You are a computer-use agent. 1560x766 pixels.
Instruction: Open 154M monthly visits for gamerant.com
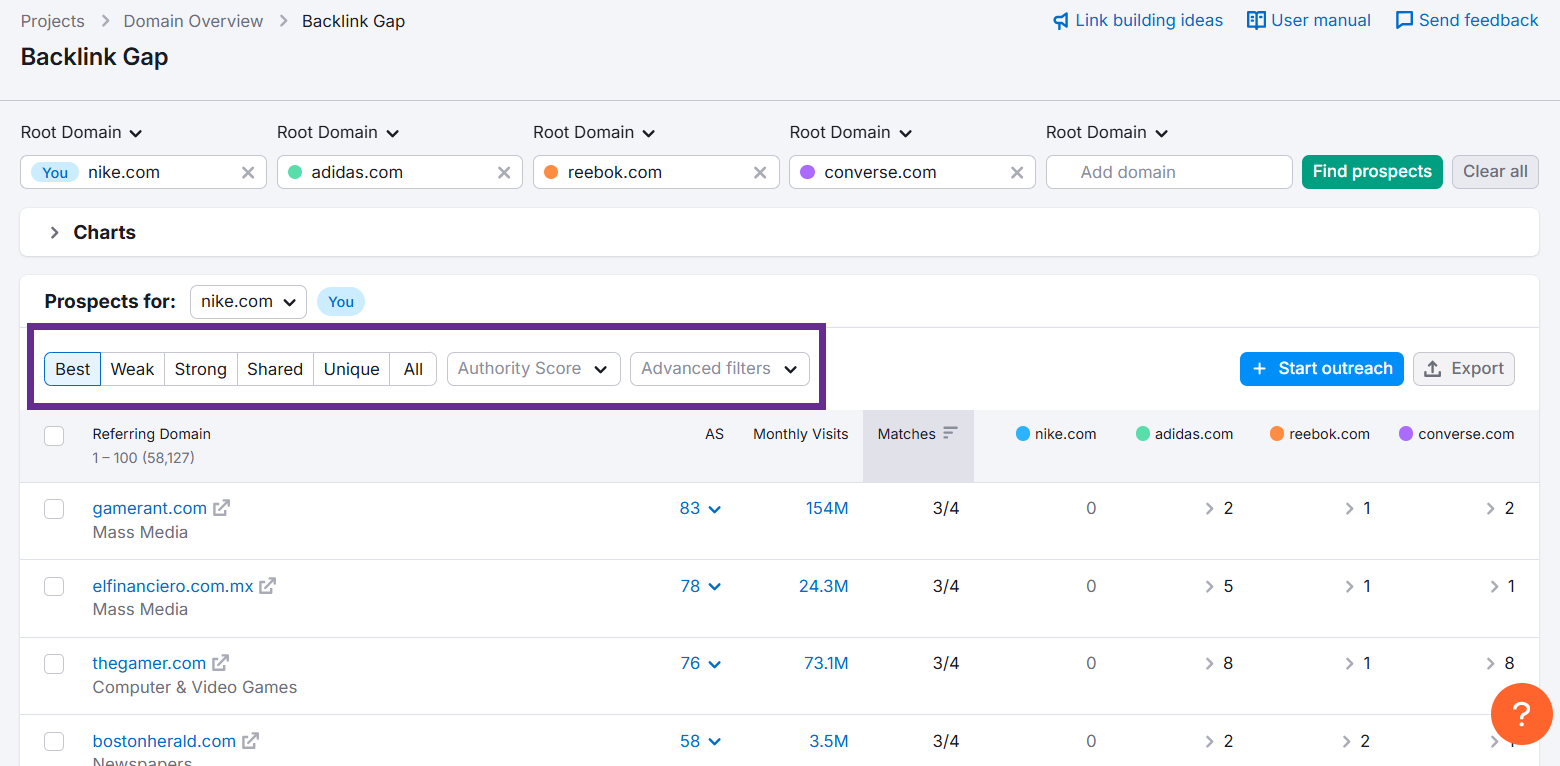[x=827, y=508]
